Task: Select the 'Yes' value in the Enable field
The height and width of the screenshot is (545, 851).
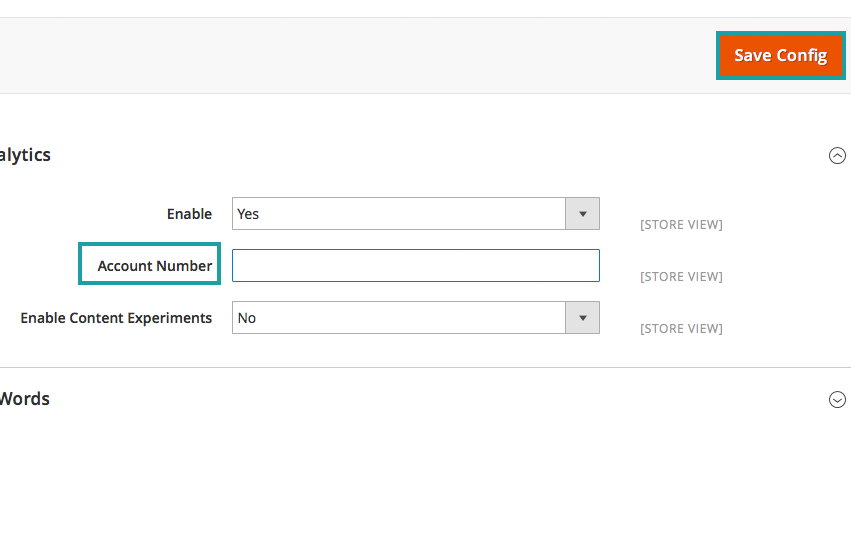Action: click(398, 214)
